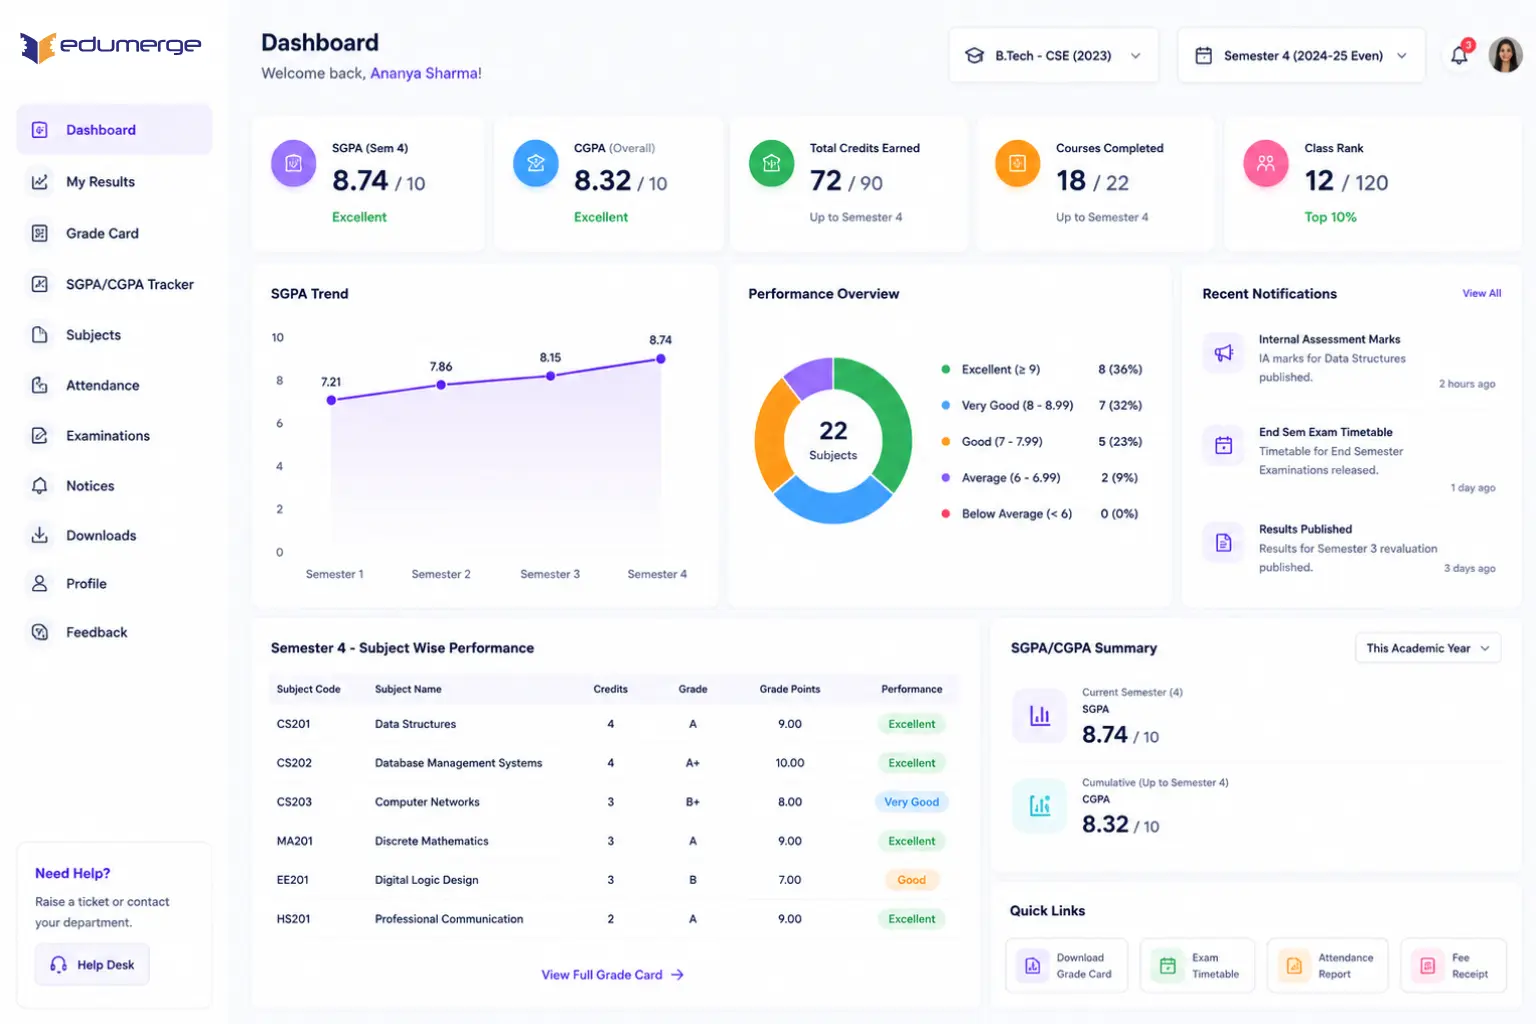Open the B.Tech - CSE (2023) dropdown

point(1054,56)
